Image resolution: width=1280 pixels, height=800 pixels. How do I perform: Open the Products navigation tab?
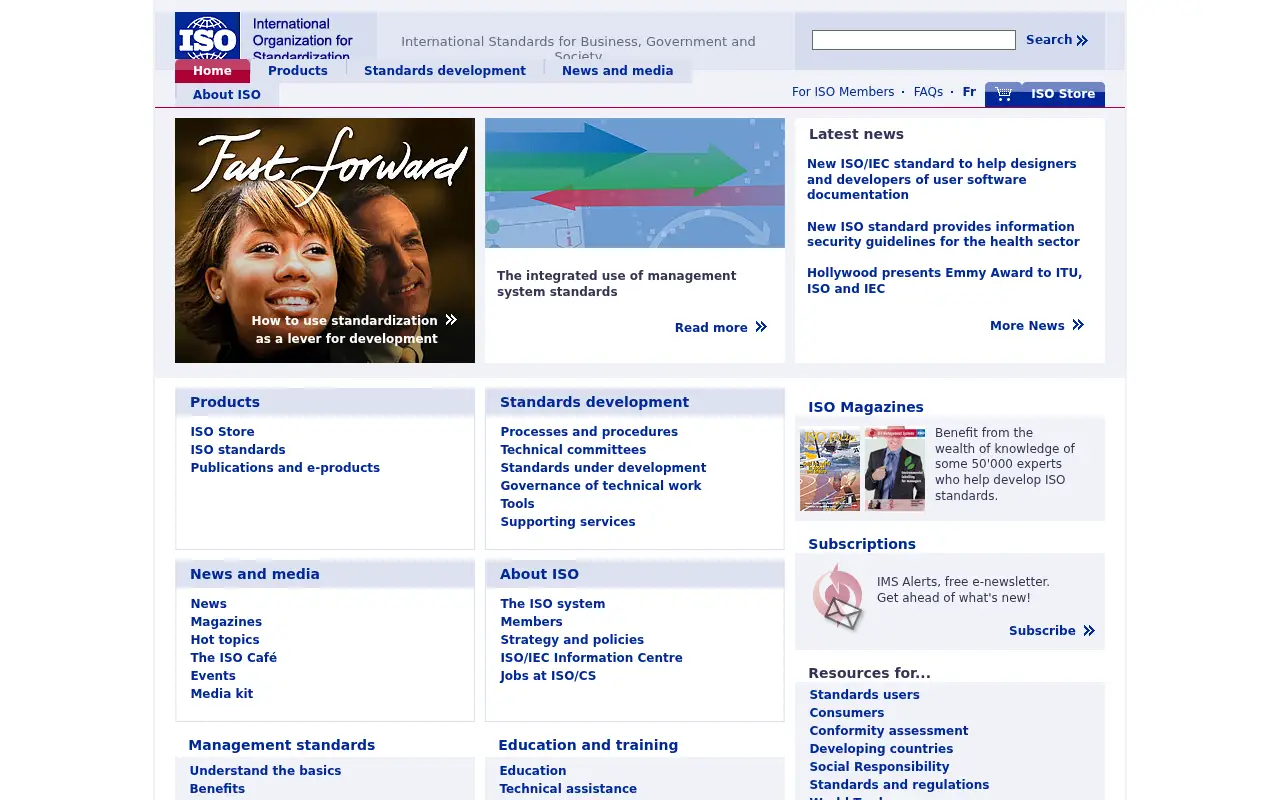(298, 71)
